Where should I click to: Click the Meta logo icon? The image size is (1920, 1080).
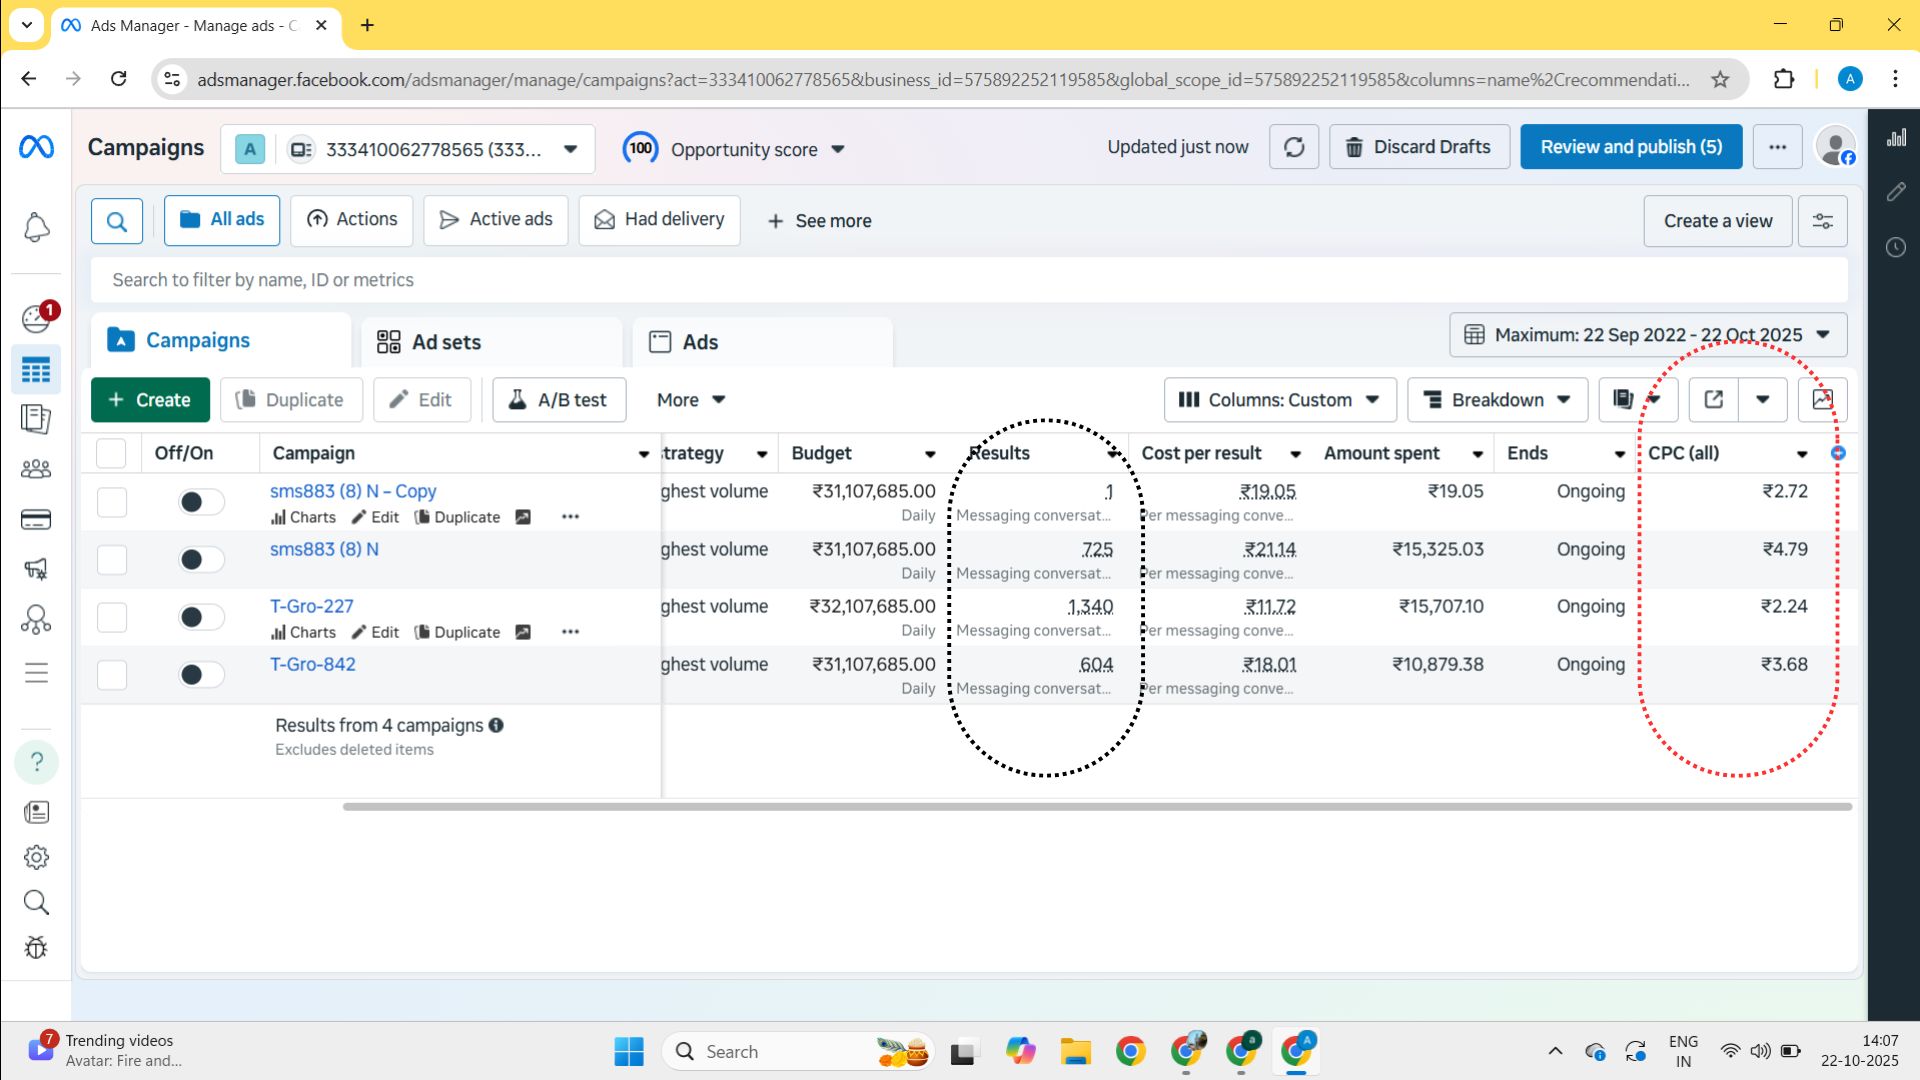click(36, 147)
